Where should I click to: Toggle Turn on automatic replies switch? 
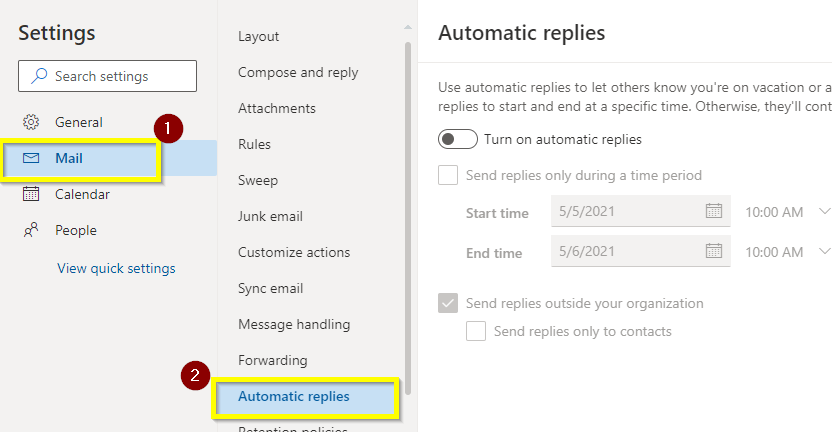coord(457,139)
